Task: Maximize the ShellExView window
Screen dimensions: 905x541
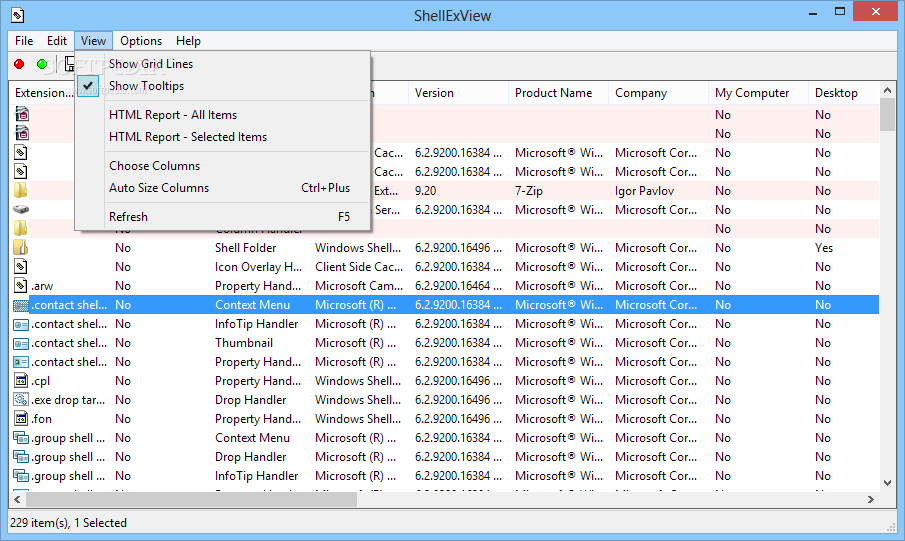Action: (840, 12)
